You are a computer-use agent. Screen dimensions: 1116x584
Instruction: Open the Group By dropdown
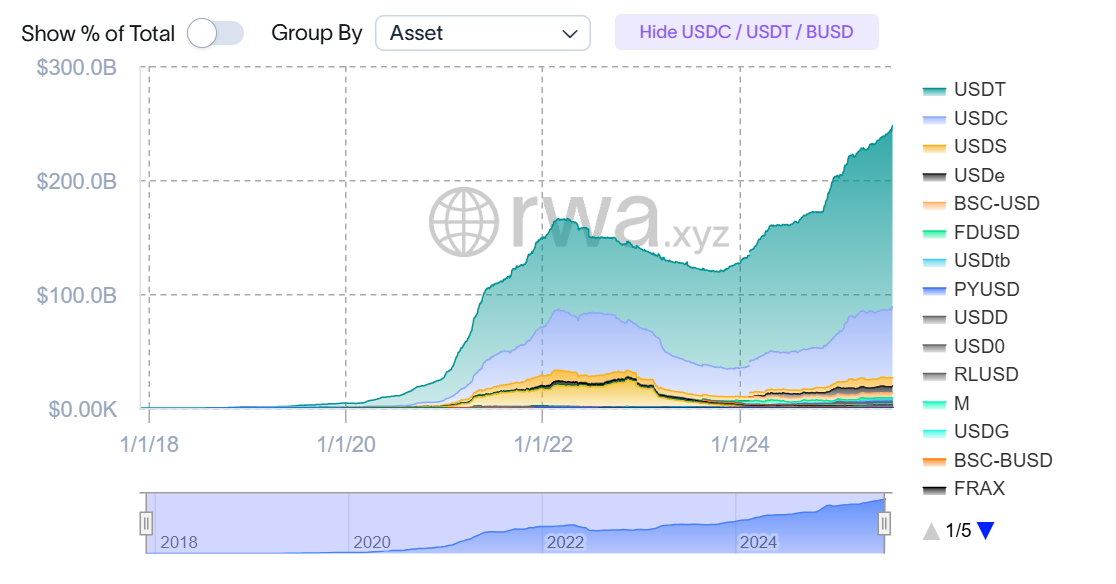point(482,33)
